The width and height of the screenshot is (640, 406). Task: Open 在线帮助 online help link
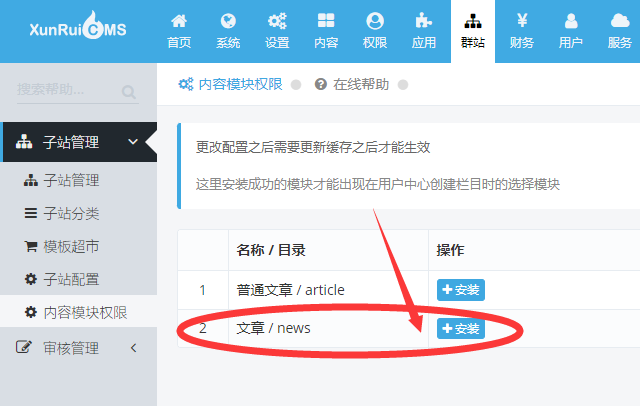(361, 84)
